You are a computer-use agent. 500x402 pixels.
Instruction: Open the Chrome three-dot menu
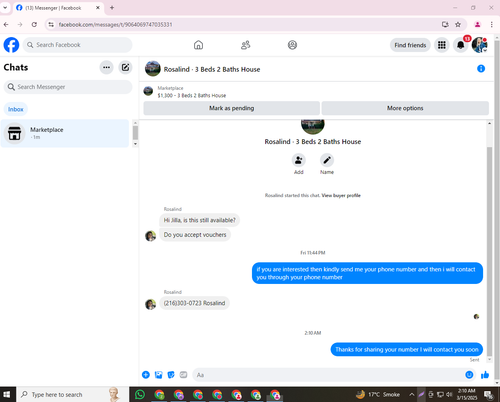492,24
